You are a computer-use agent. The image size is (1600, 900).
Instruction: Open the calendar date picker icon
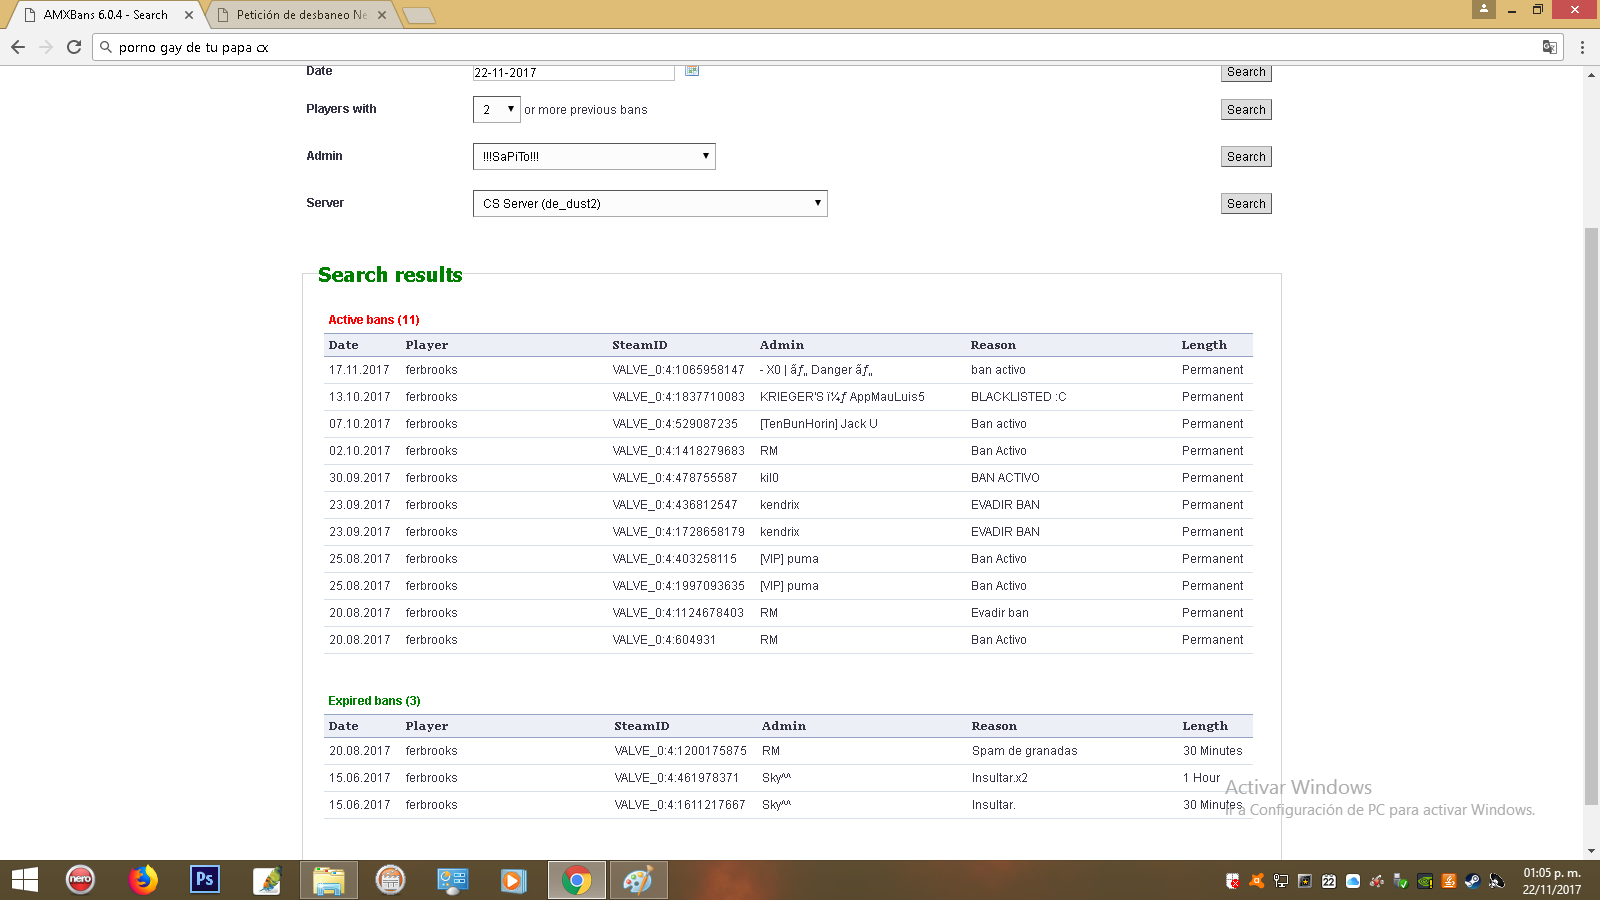692,70
